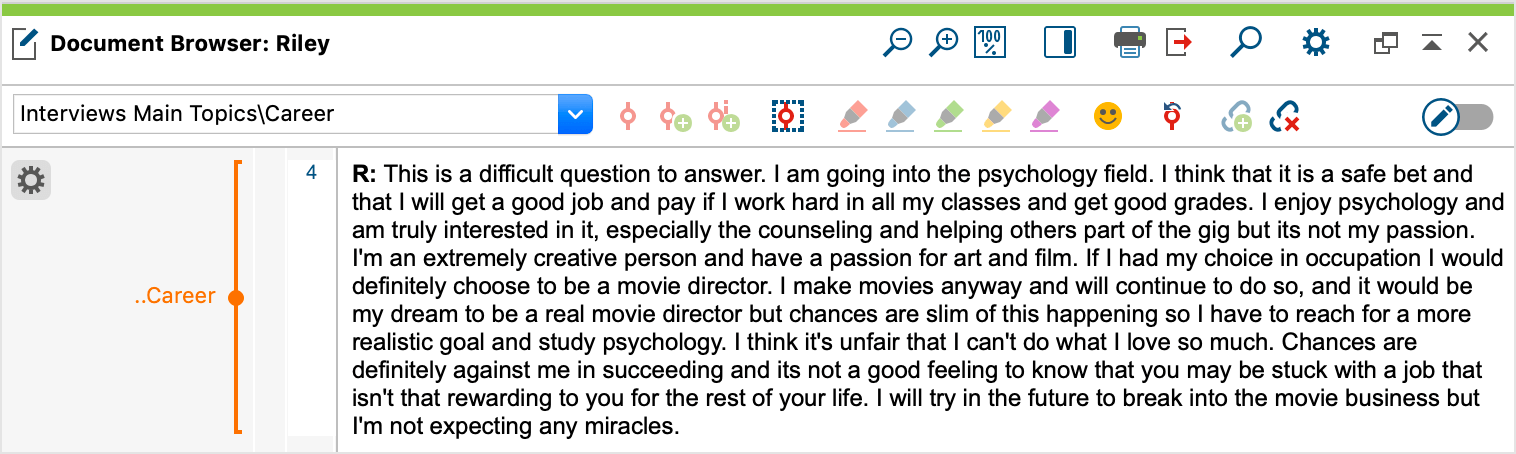Code segment with the red coding icon
This screenshot has height=454, width=1516.
pyautogui.click(x=628, y=117)
